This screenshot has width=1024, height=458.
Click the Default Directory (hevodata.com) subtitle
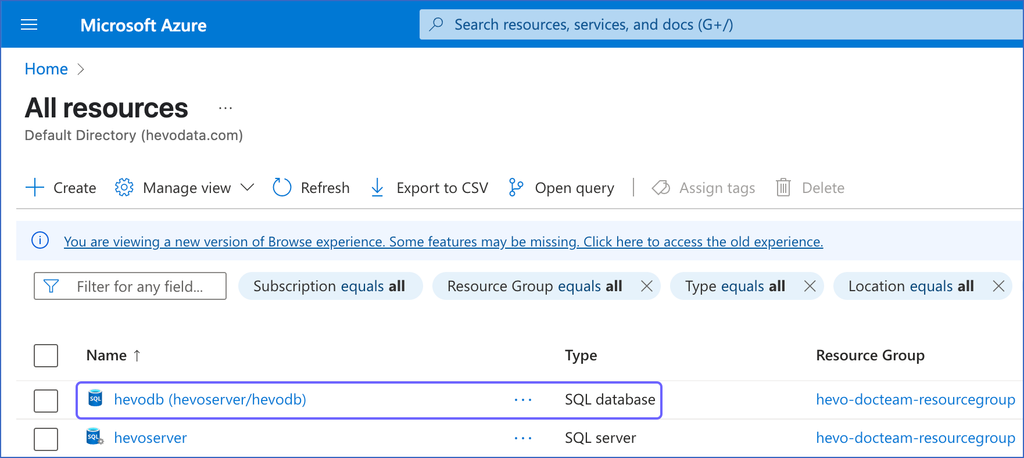(x=133, y=136)
